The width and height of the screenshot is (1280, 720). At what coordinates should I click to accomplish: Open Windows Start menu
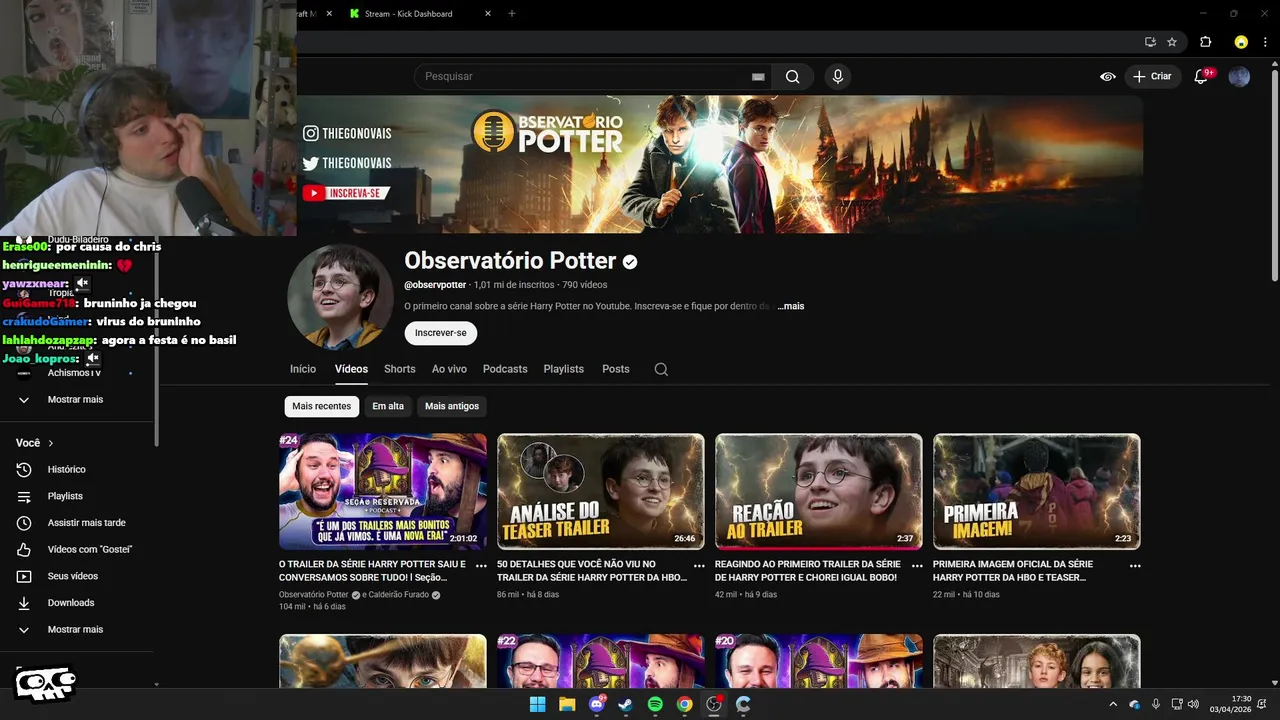(x=537, y=704)
